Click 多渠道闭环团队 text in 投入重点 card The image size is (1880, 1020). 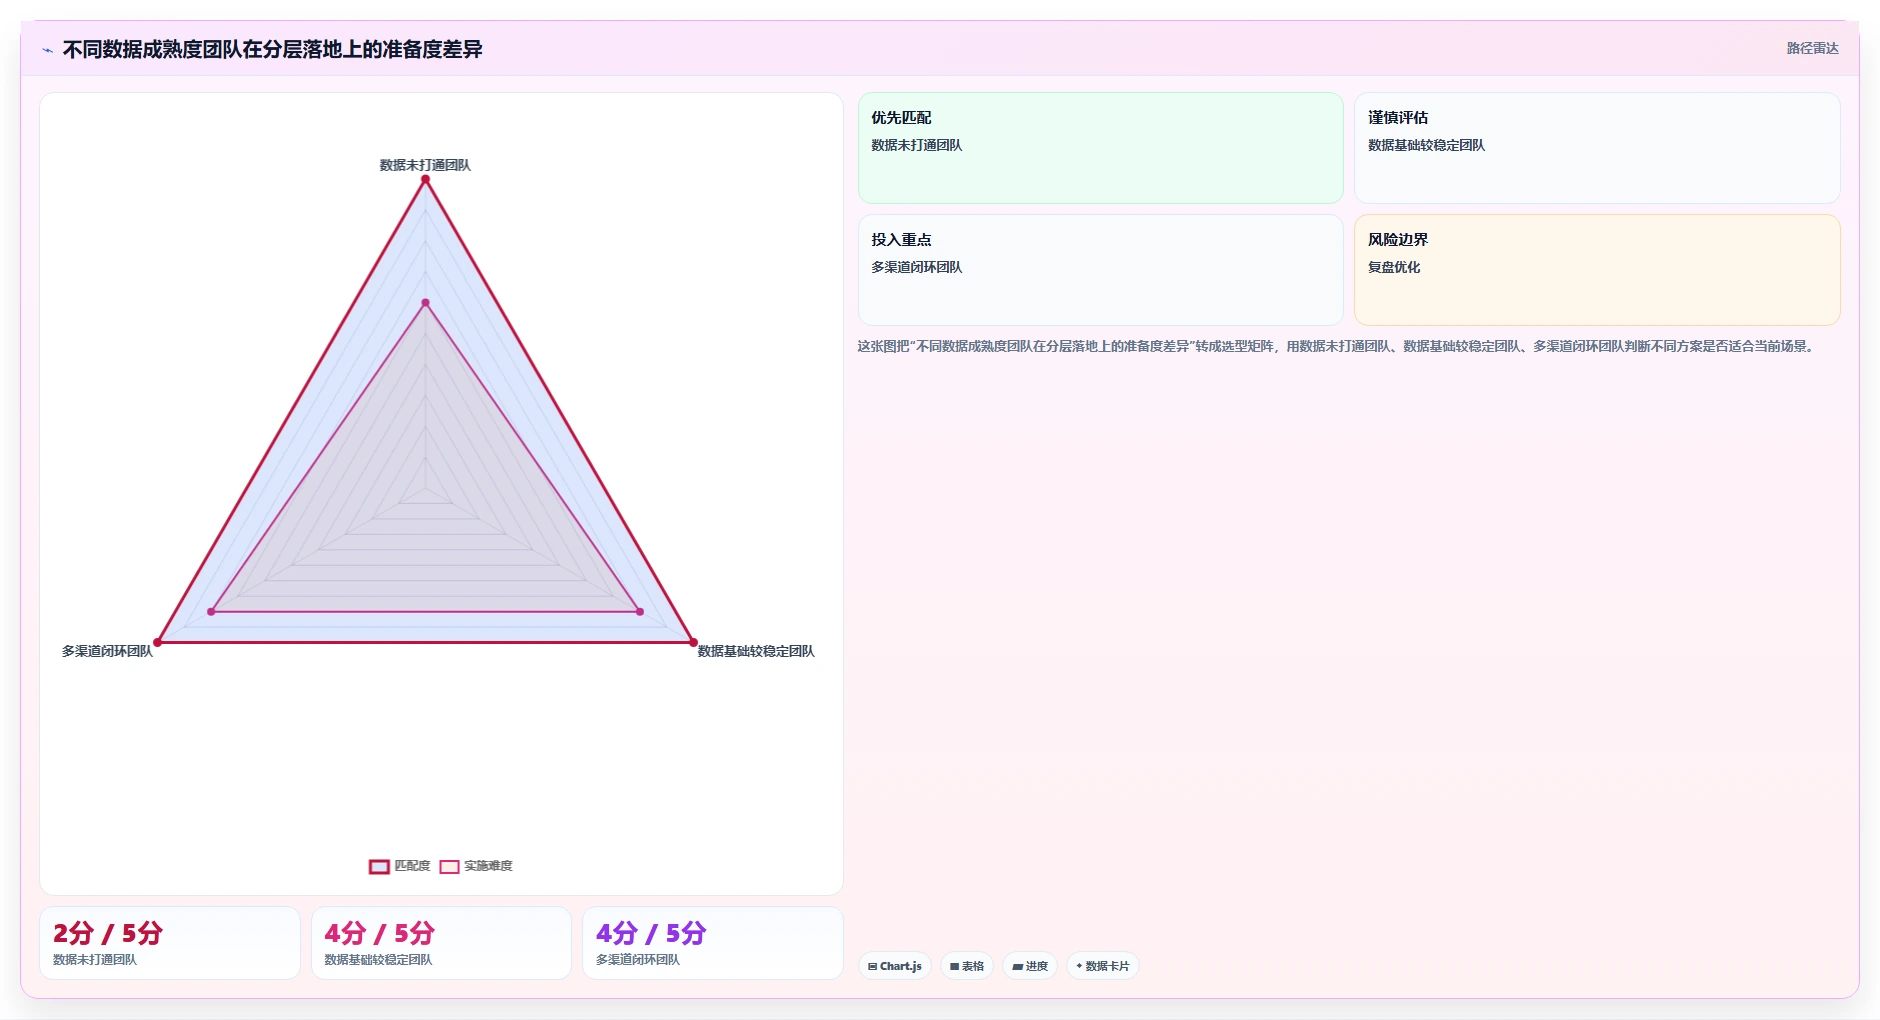click(917, 267)
